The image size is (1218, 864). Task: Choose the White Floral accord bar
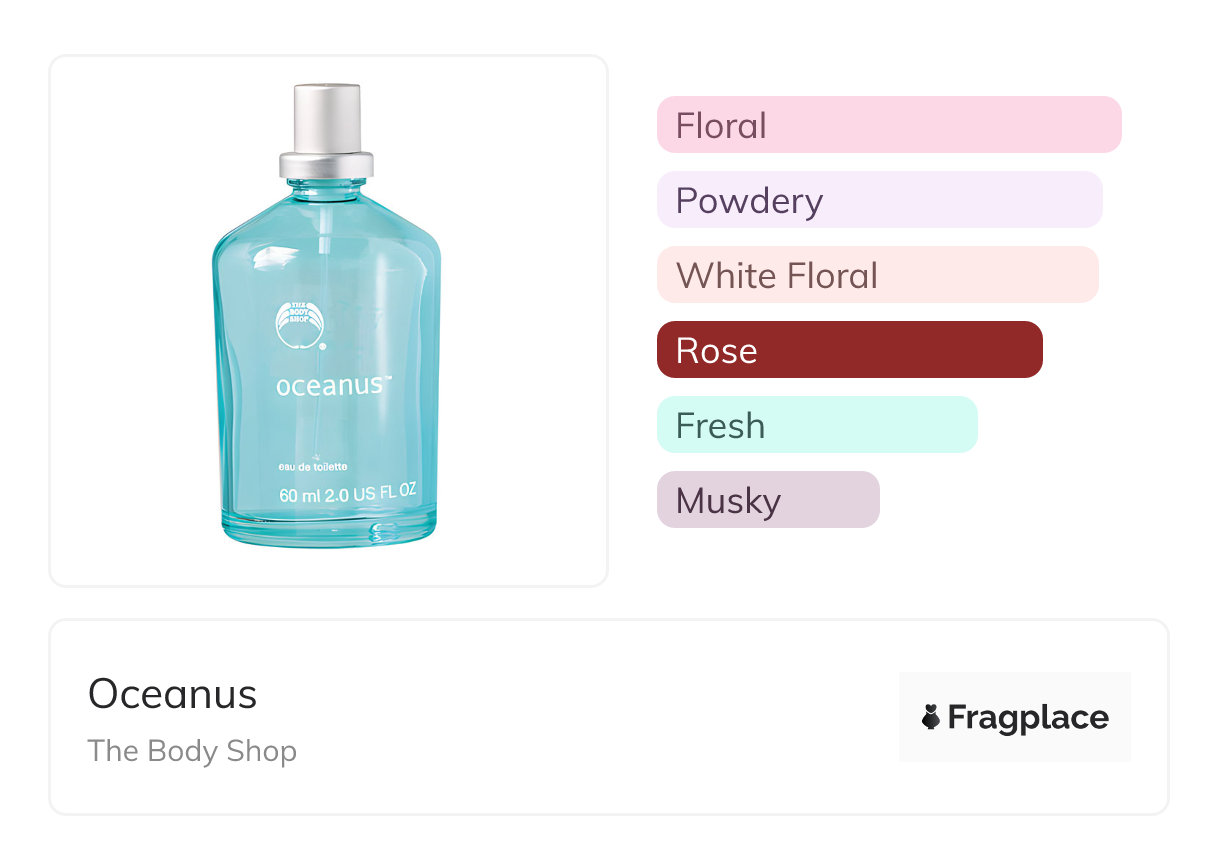pos(877,275)
